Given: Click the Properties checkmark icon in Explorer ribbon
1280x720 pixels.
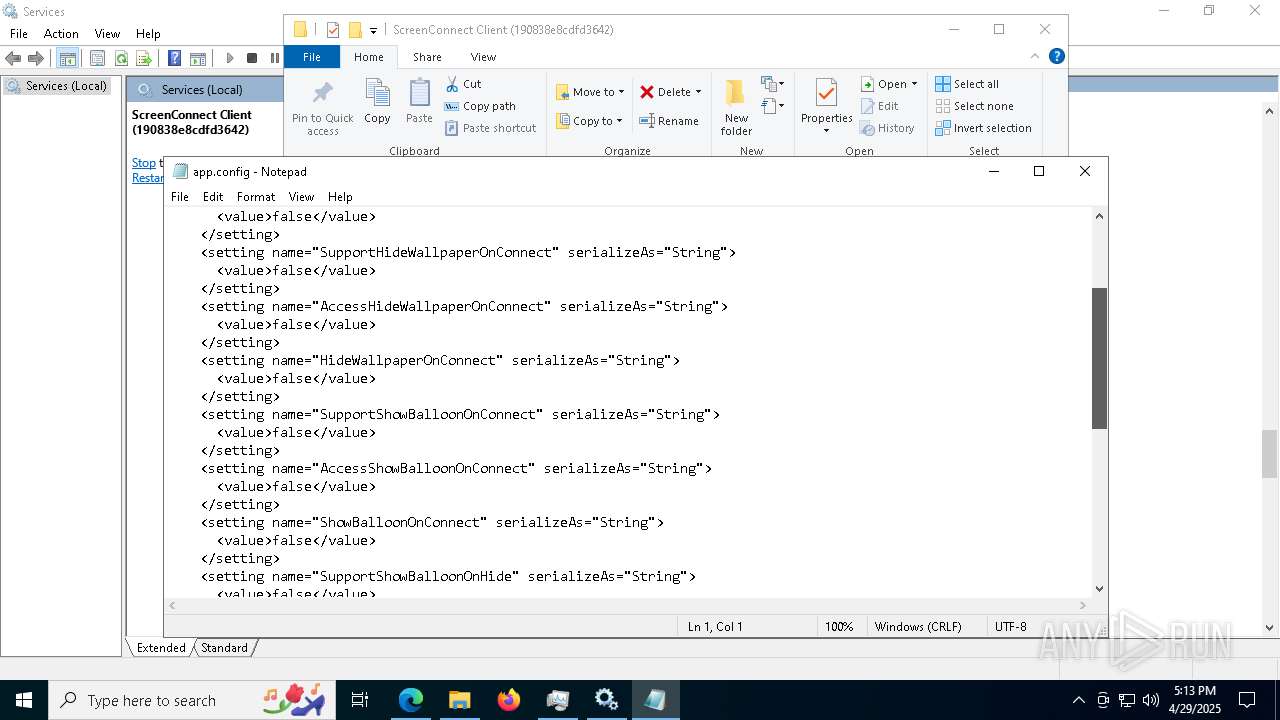Looking at the screenshot, I should point(826,93).
